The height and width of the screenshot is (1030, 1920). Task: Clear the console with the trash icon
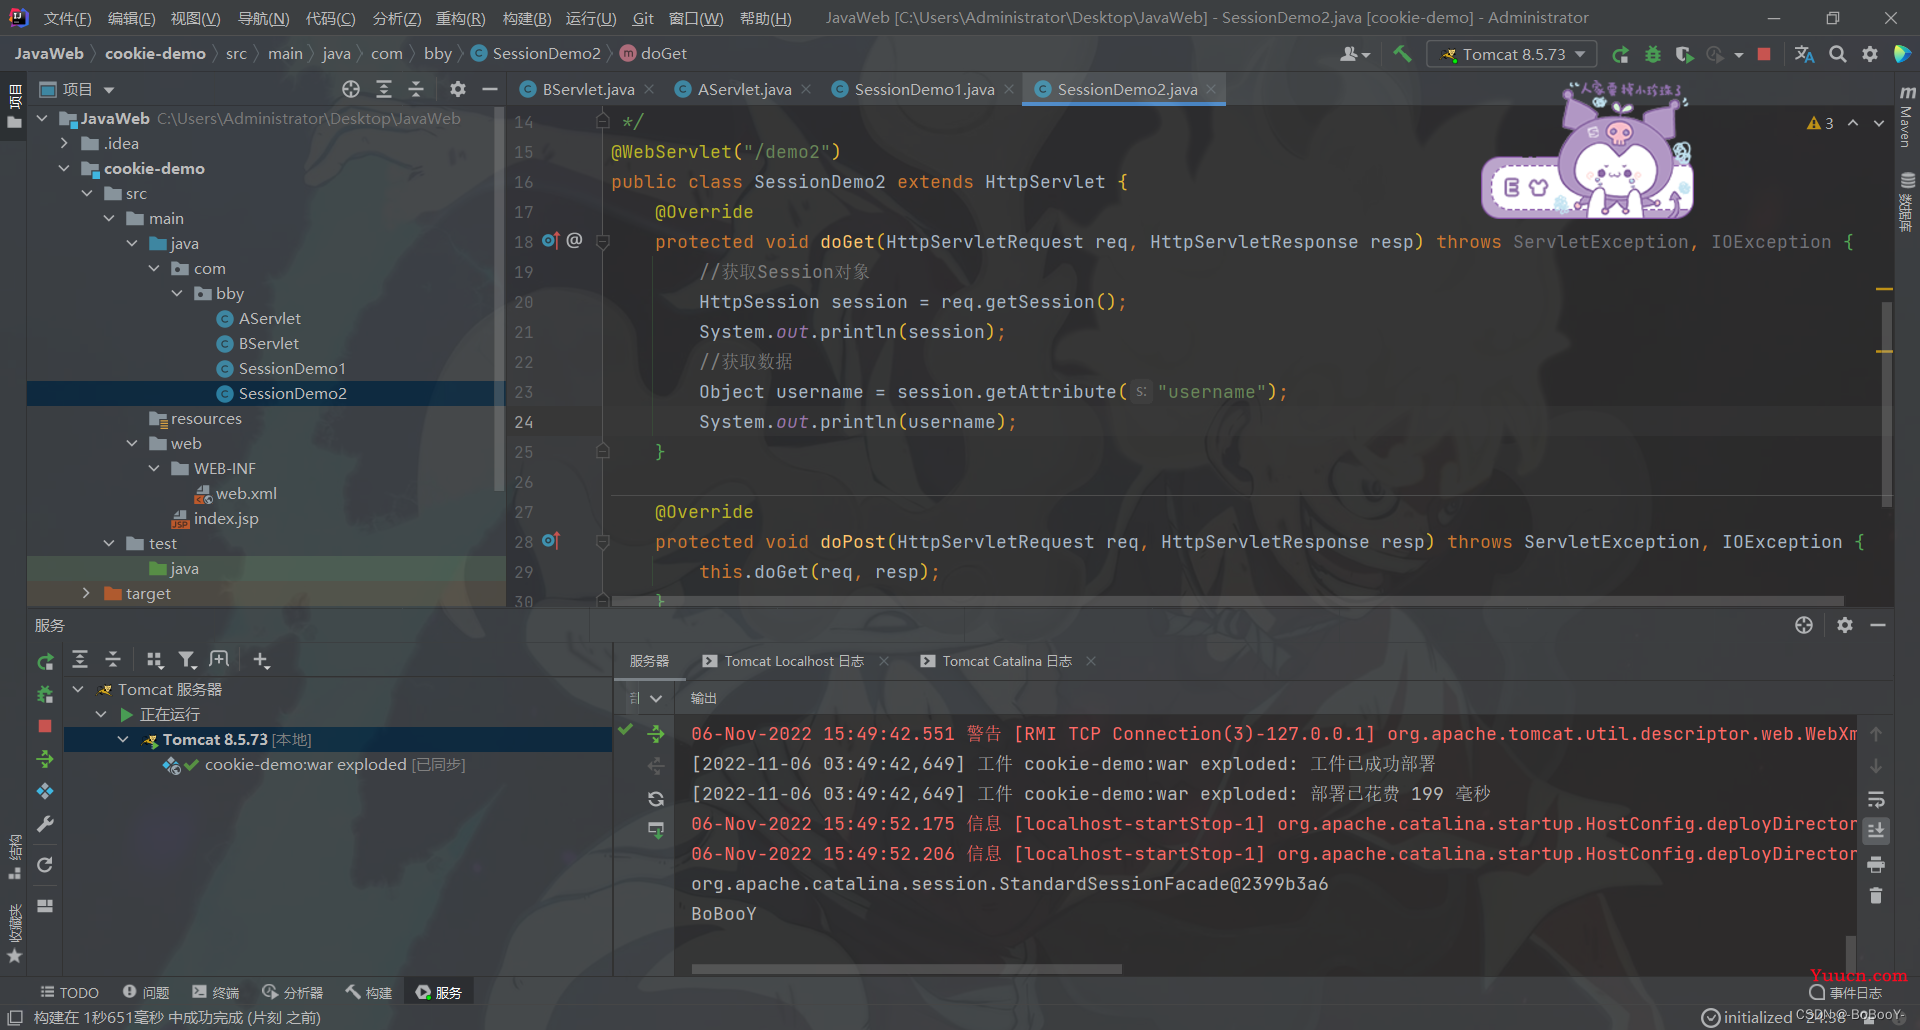1876,896
